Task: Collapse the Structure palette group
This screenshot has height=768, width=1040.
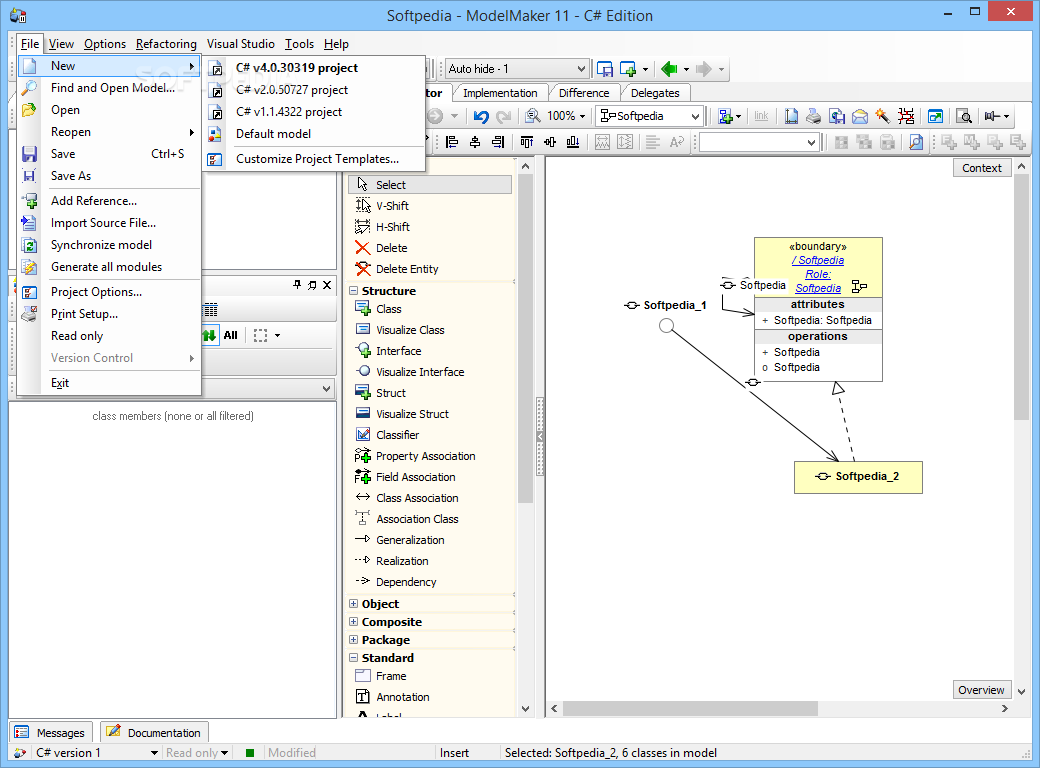Action: click(x=354, y=290)
